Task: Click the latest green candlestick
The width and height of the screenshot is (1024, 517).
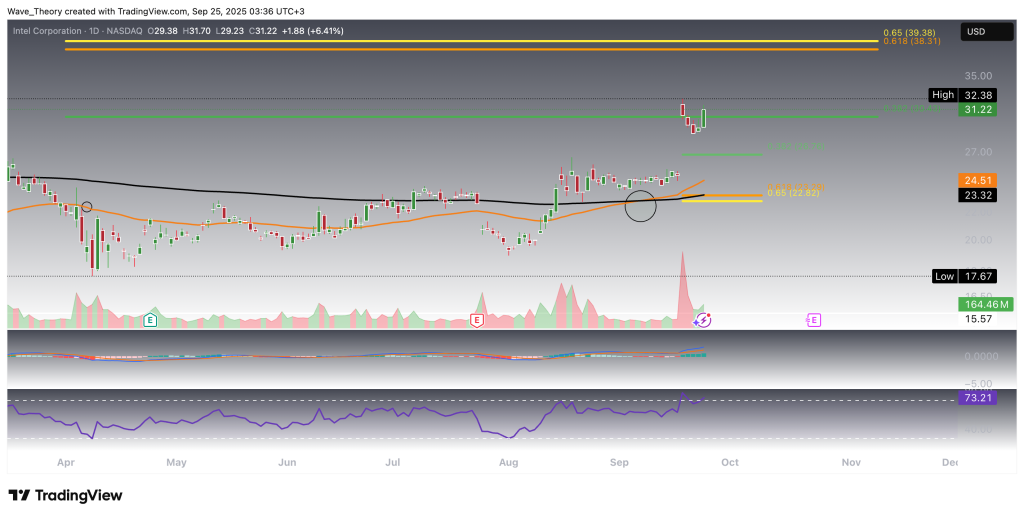Action: click(704, 118)
